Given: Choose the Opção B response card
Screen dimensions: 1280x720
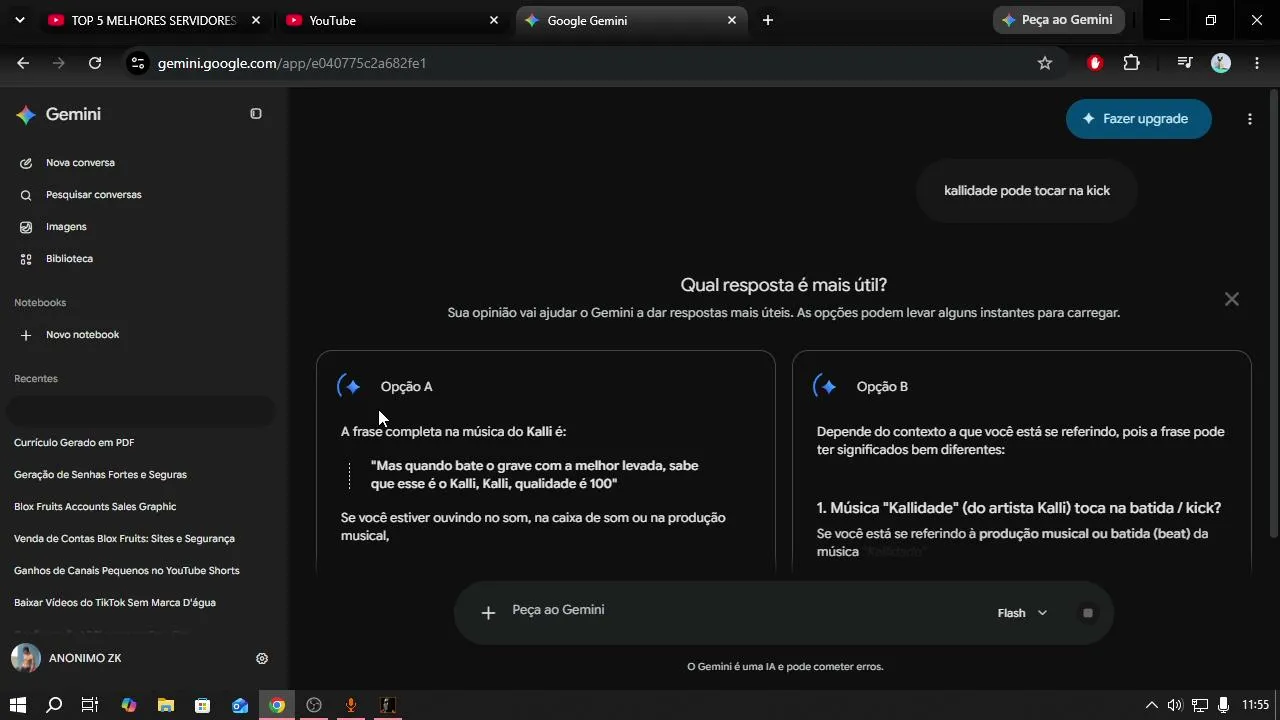Looking at the screenshot, I should [x=1022, y=461].
